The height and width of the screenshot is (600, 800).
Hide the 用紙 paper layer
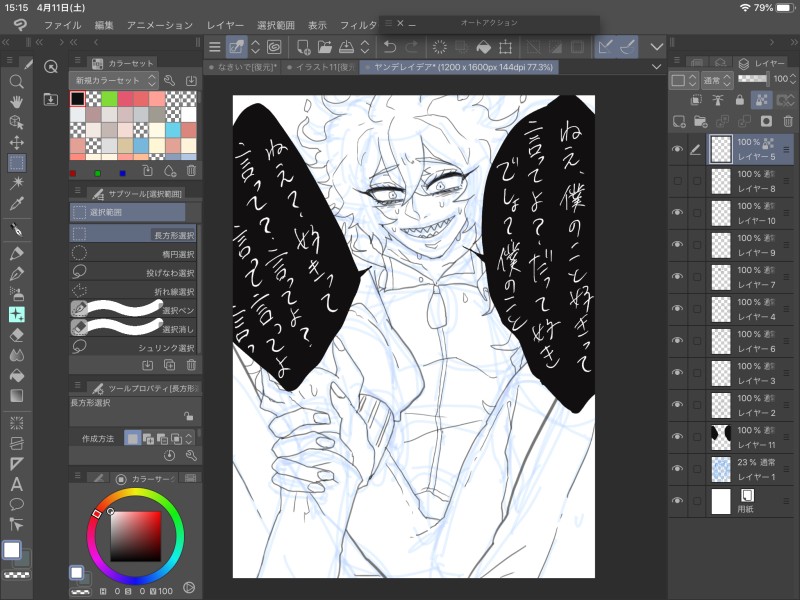[x=677, y=501]
